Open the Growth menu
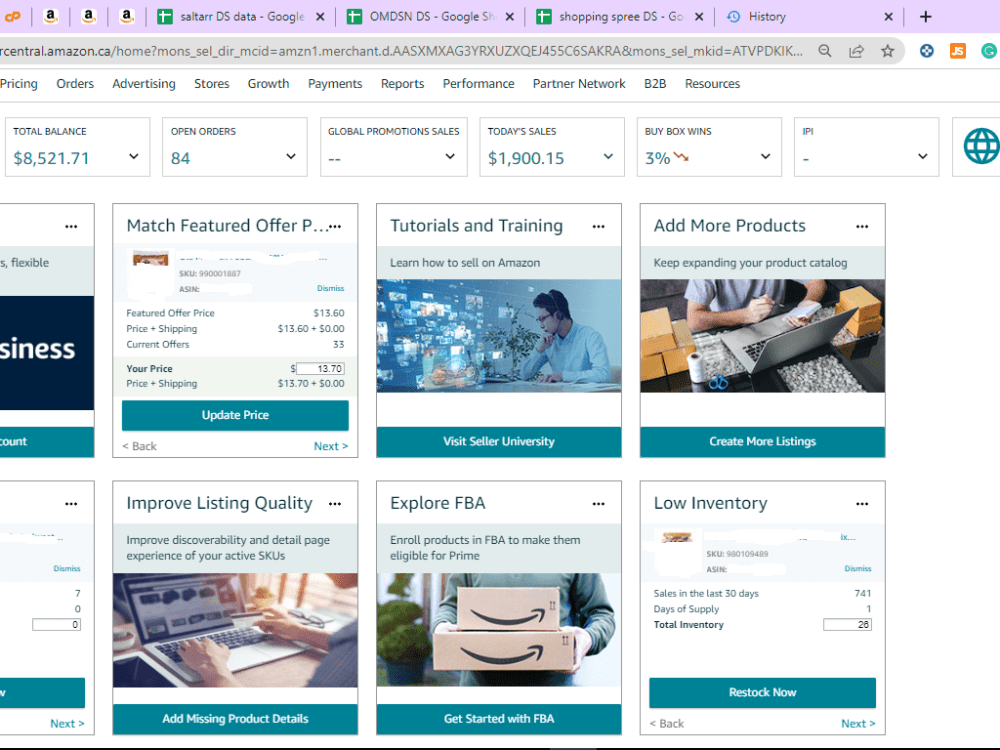 pos(268,84)
